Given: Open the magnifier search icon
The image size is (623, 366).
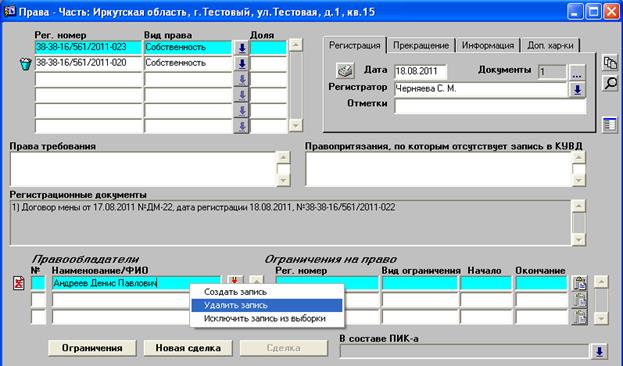Looking at the screenshot, I should [610, 83].
